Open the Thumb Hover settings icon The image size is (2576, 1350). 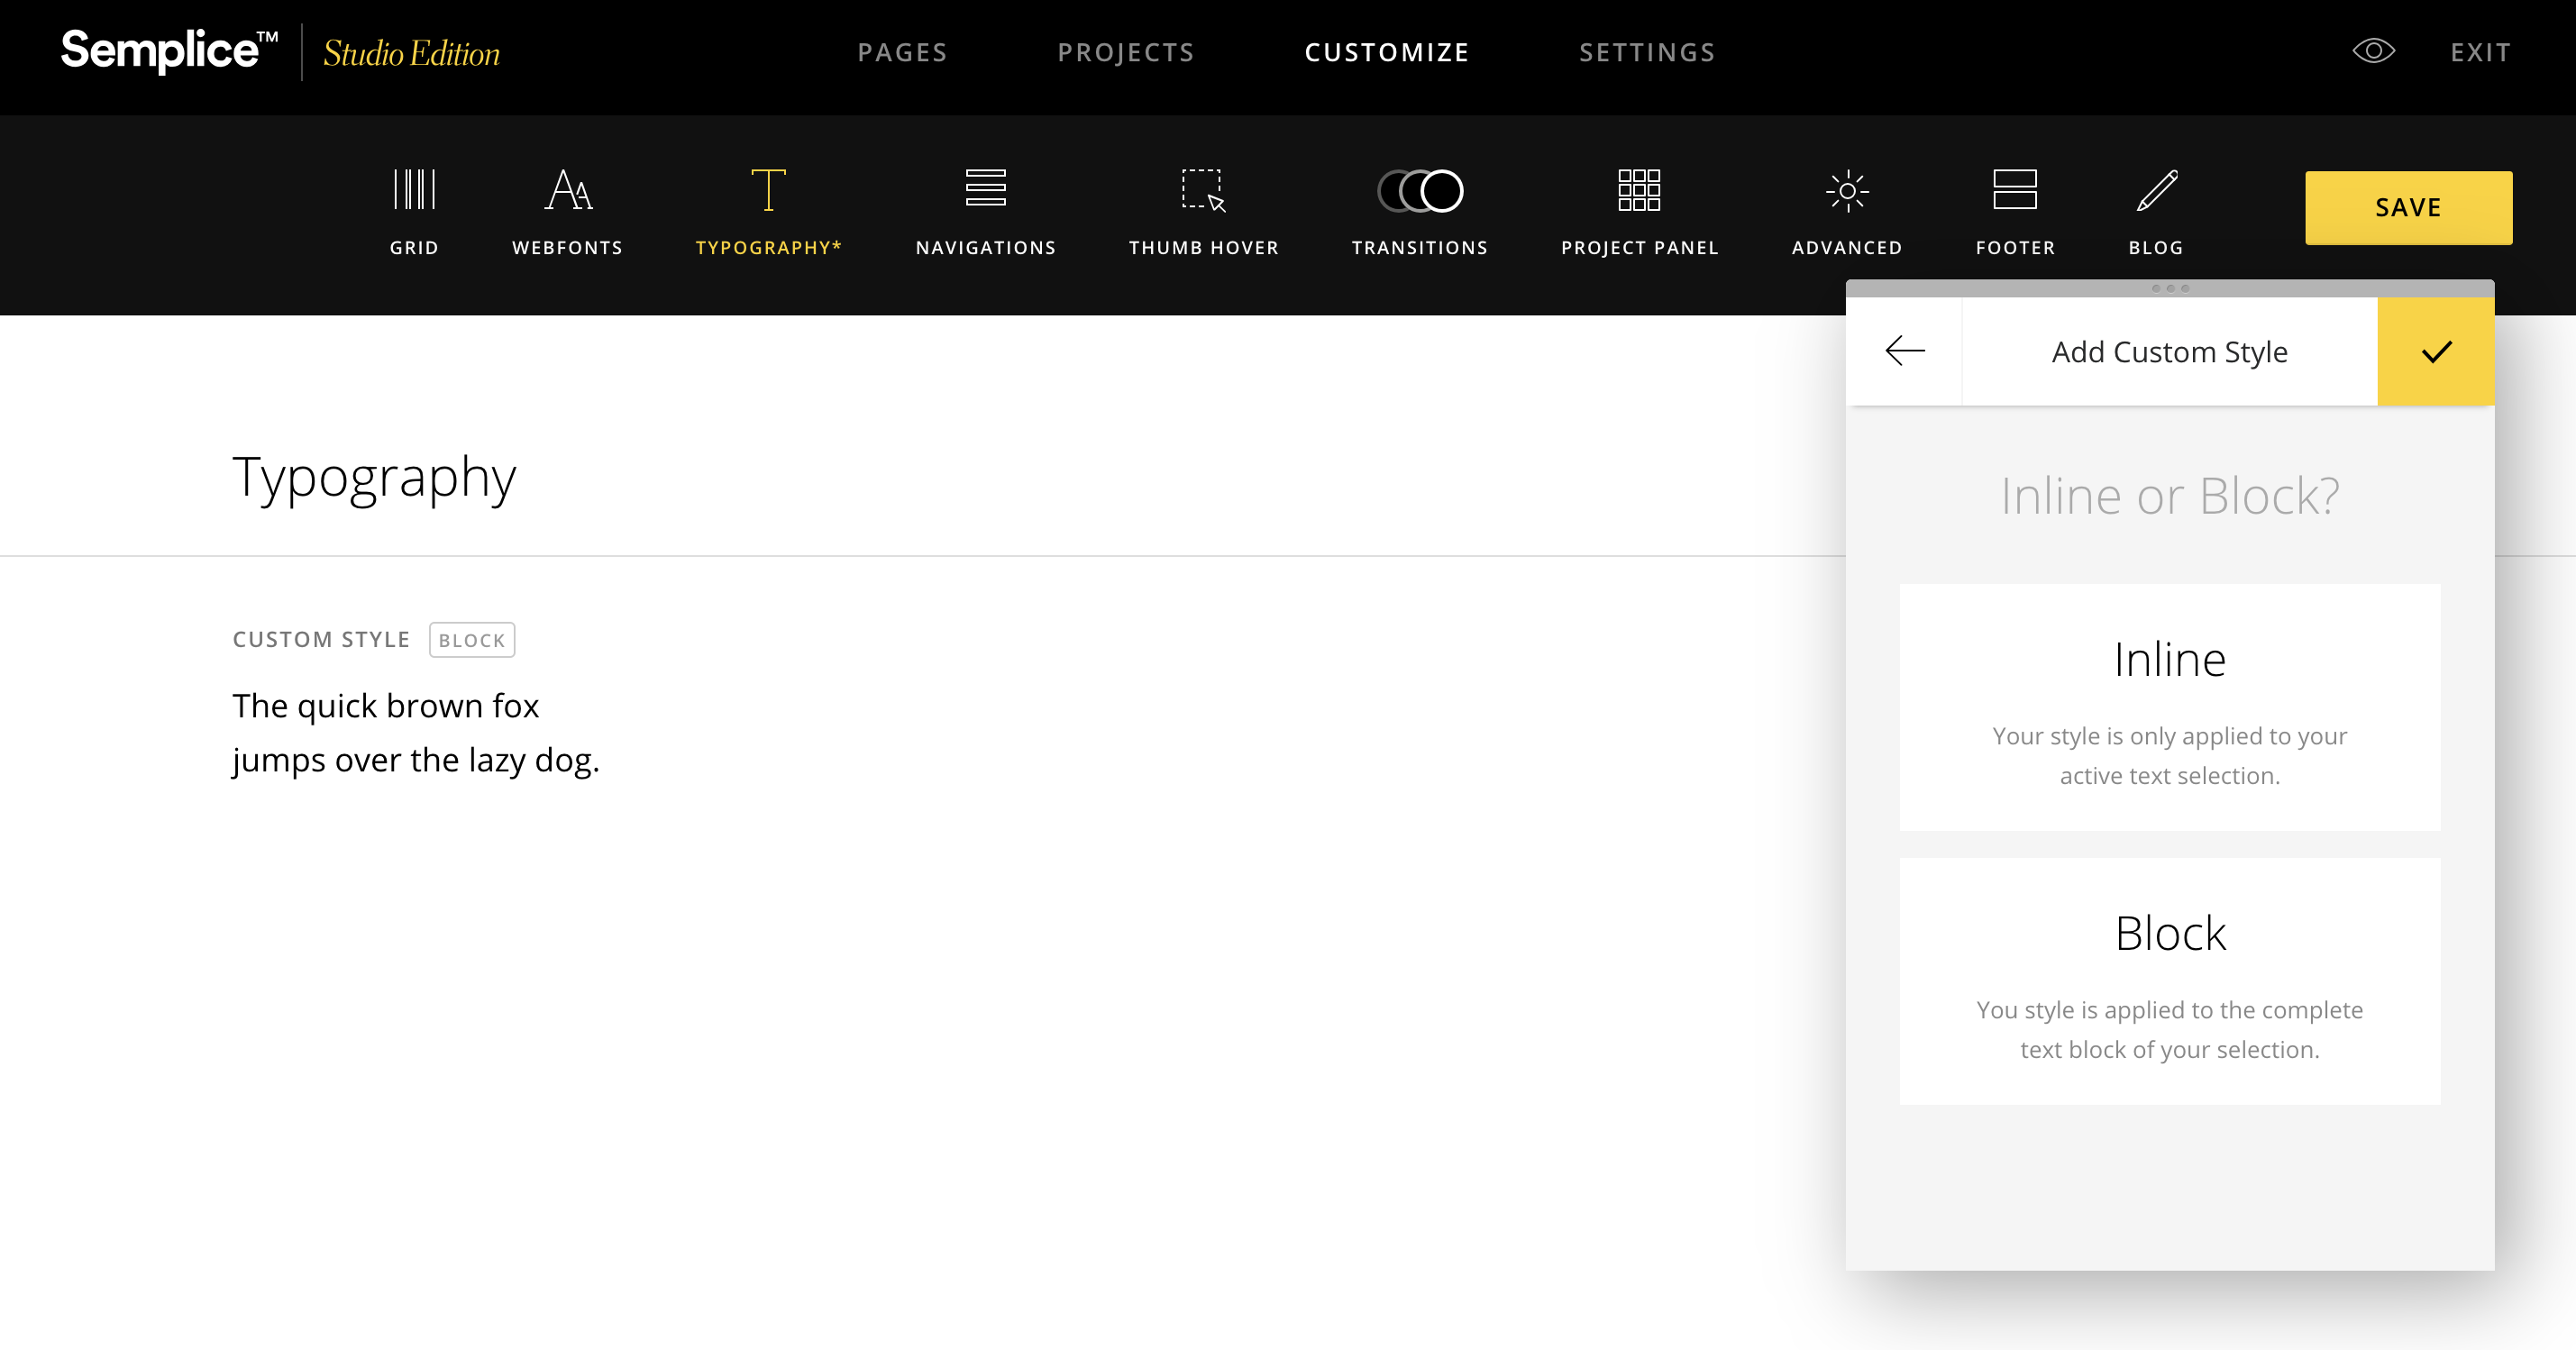pos(1203,190)
